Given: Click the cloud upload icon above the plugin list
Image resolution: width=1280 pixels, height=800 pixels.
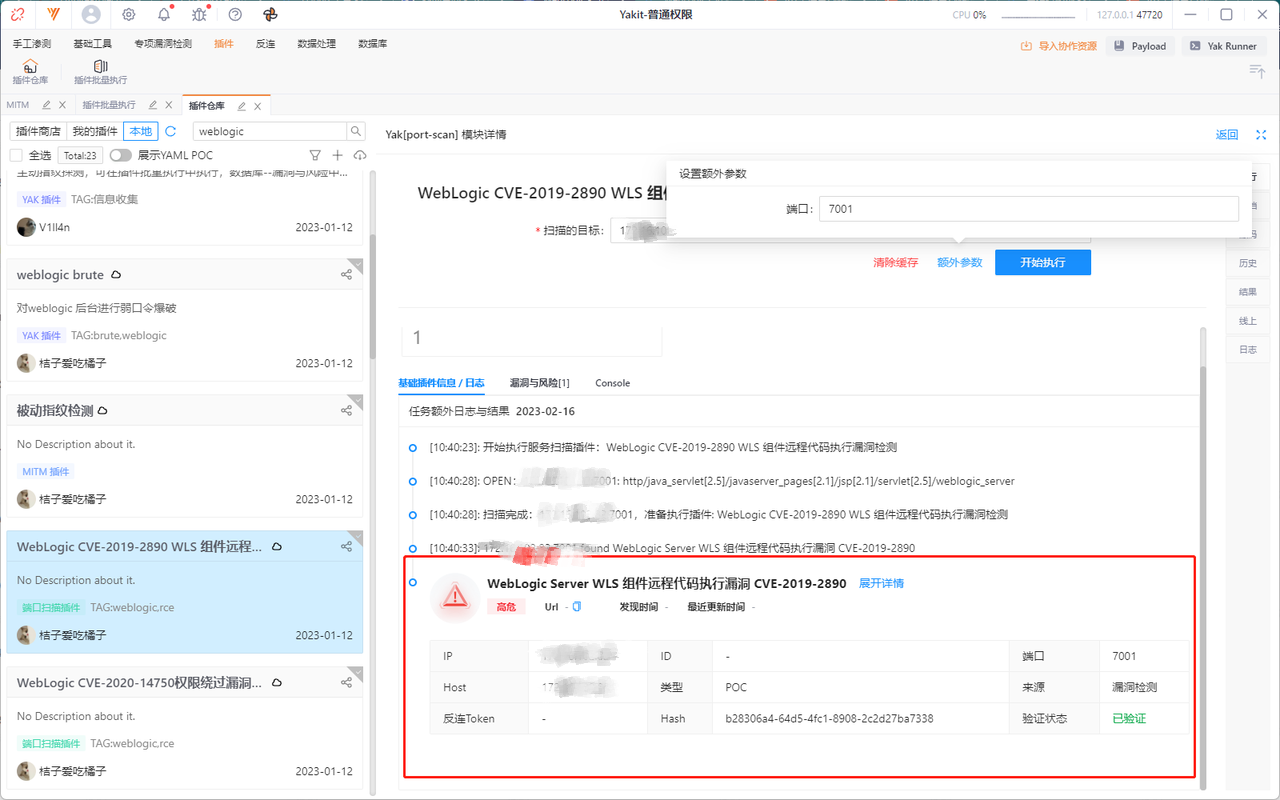Looking at the screenshot, I should point(360,155).
